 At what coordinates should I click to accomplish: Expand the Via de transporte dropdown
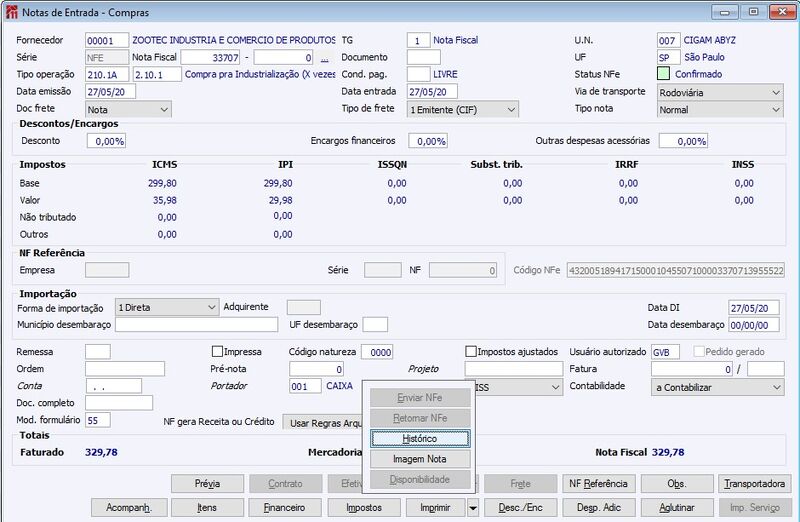point(720,92)
